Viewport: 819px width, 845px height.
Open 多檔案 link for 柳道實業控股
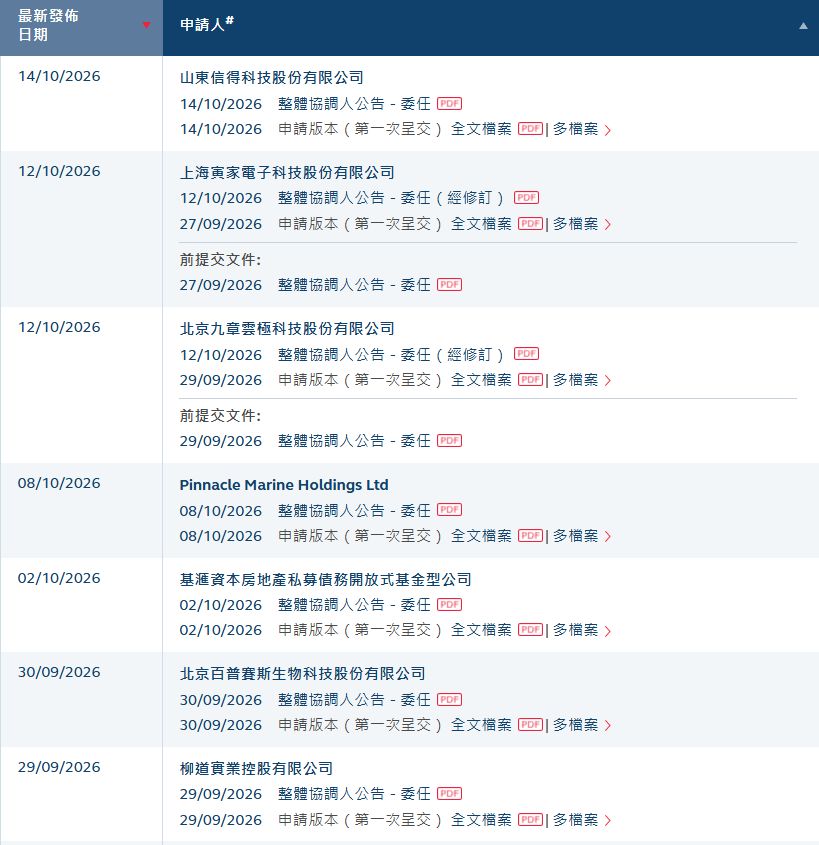coord(575,820)
